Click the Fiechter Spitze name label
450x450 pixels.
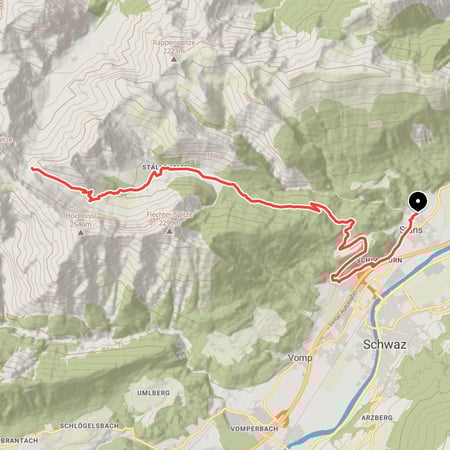click(x=170, y=215)
